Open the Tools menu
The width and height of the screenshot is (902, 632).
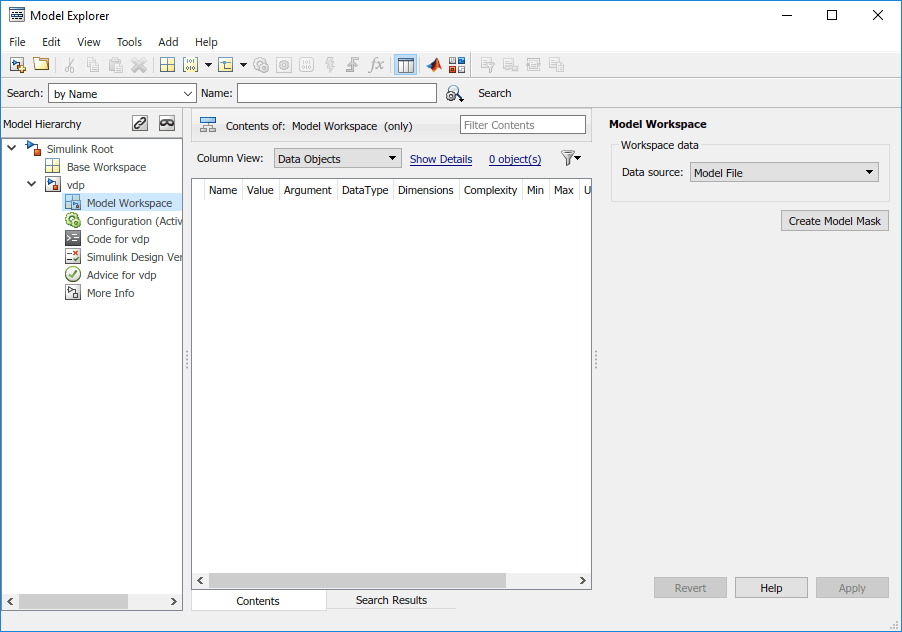[x=129, y=42]
